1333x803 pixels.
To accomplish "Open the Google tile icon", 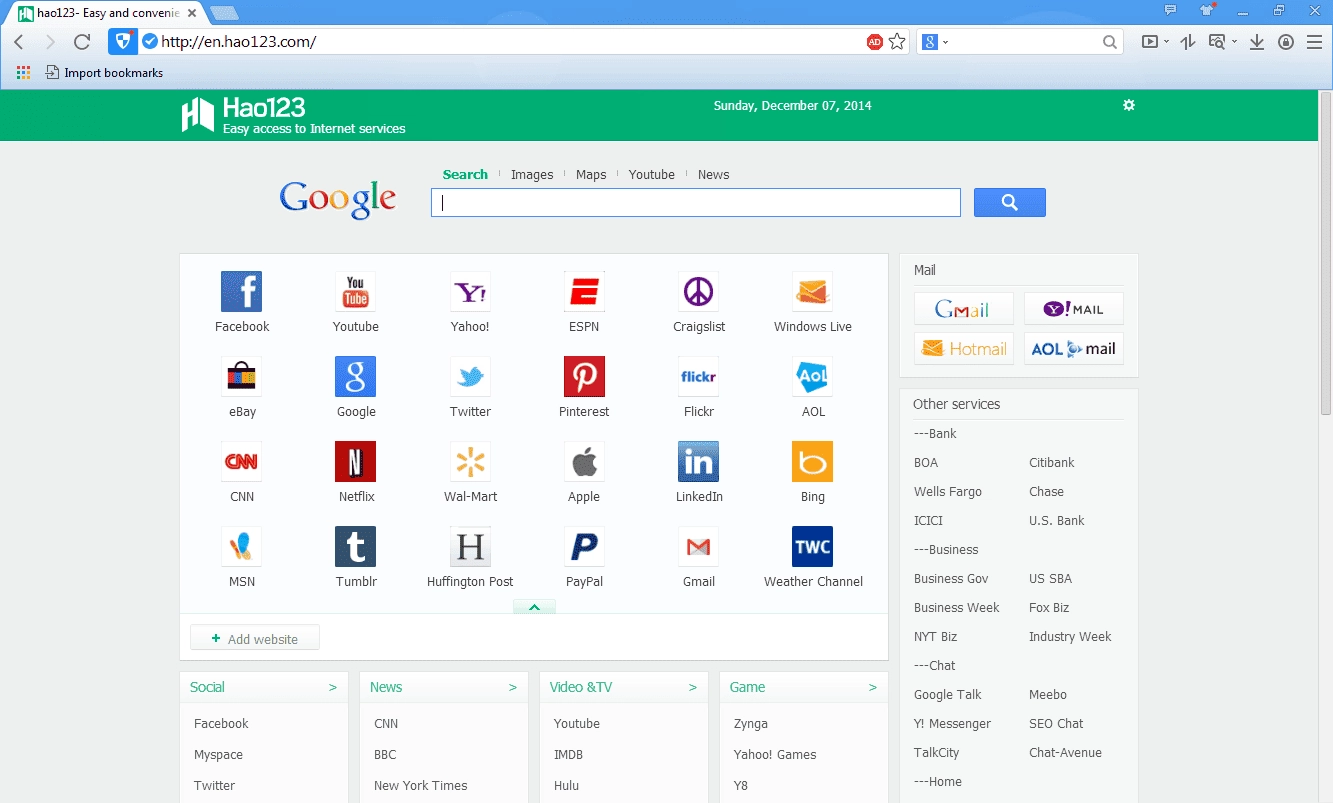I will 355,377.
